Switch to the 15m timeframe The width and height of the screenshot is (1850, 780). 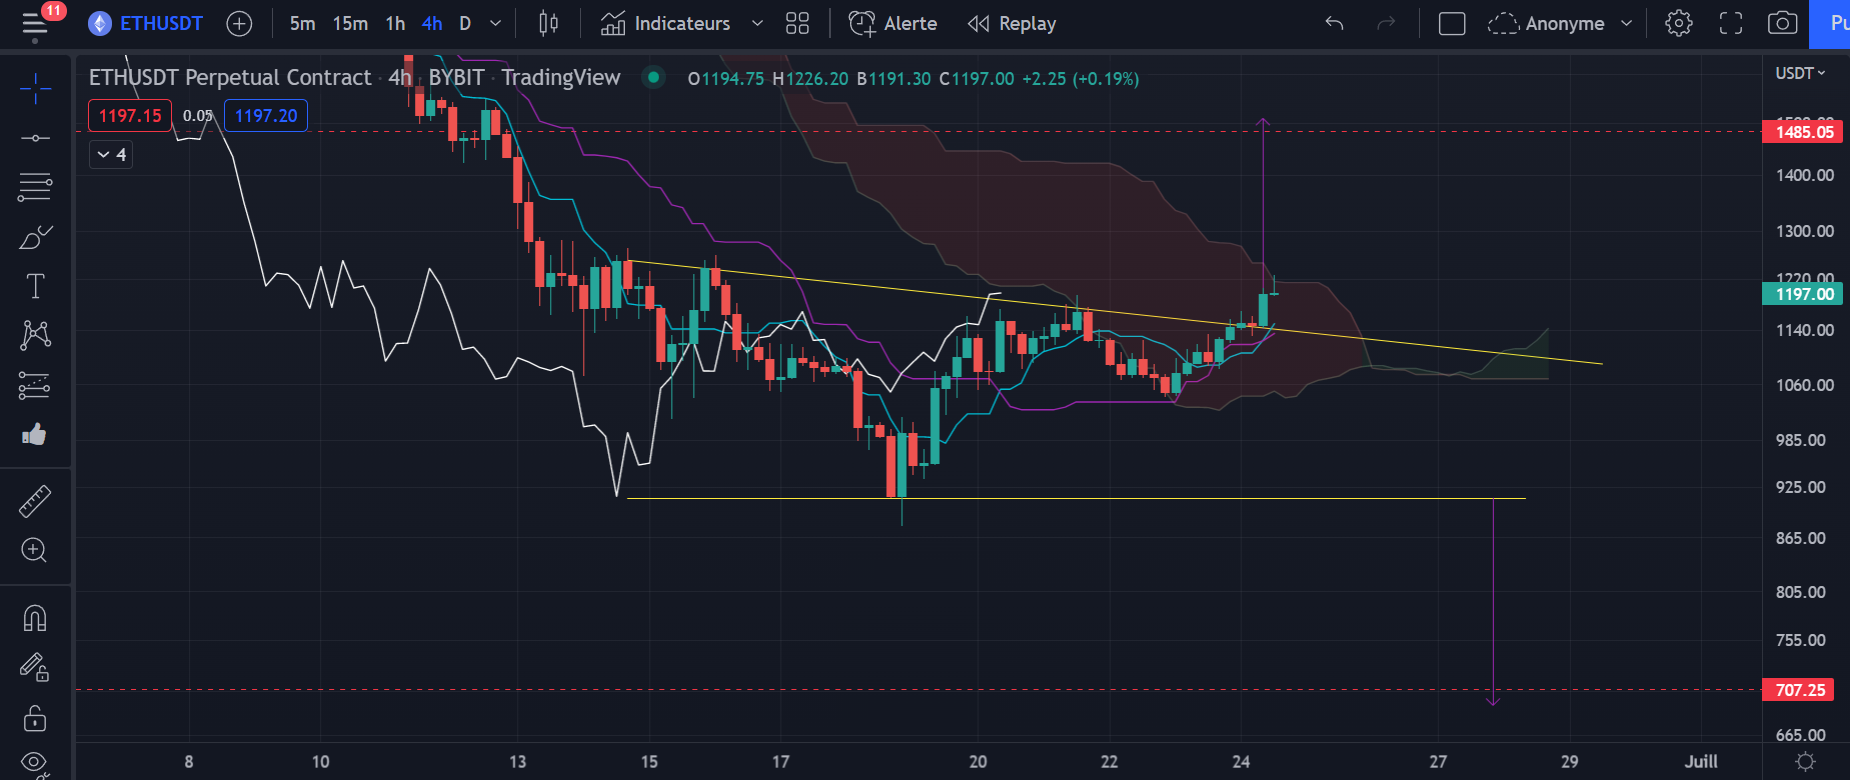click(x=350, y=23)
